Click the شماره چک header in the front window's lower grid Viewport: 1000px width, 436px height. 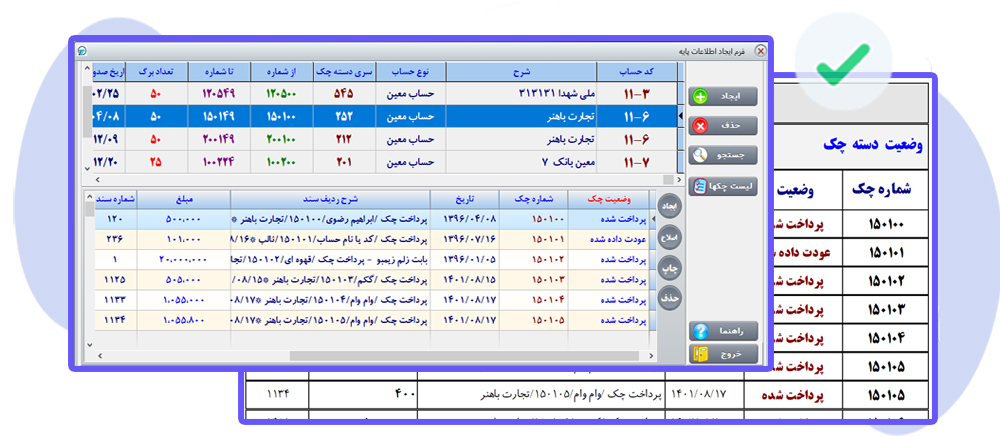click(x=533, y=200)
